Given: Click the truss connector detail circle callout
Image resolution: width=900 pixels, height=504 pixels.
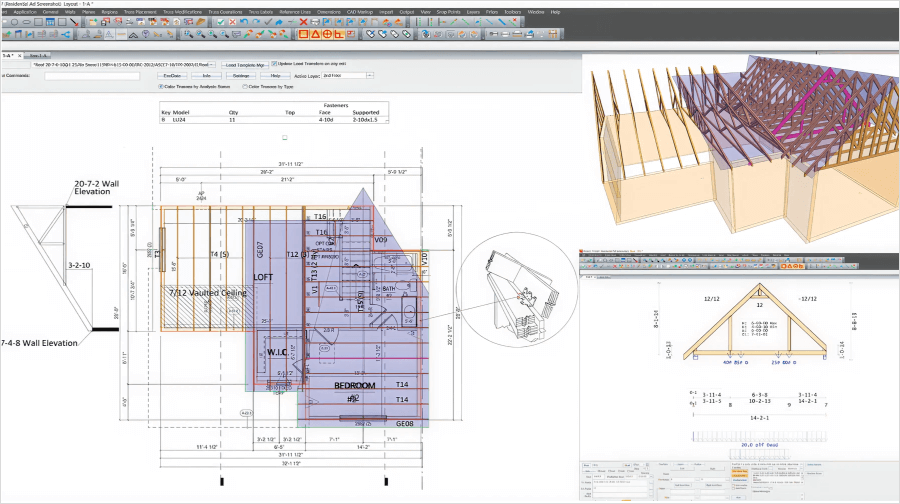Looking at the screenshot, I should coord(515,290).
